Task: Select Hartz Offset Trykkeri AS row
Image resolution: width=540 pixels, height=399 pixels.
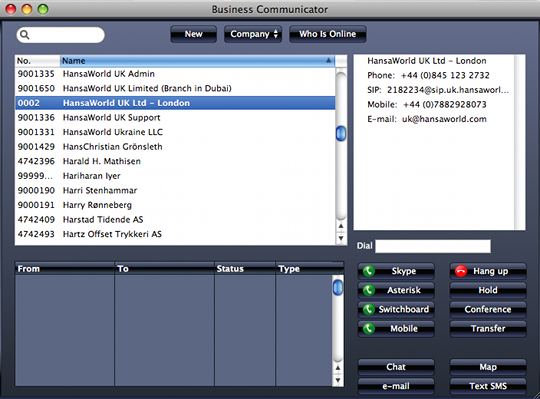Action: click(175, 234)
